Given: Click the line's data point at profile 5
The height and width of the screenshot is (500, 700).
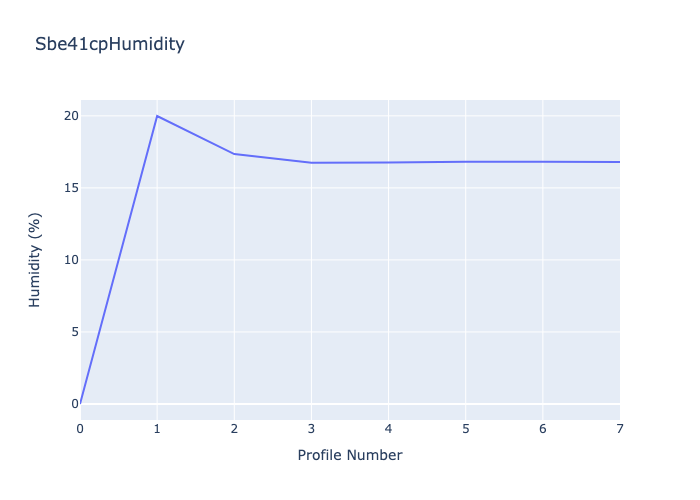Looking at the screenshot, I should click(x=465, y=162).
